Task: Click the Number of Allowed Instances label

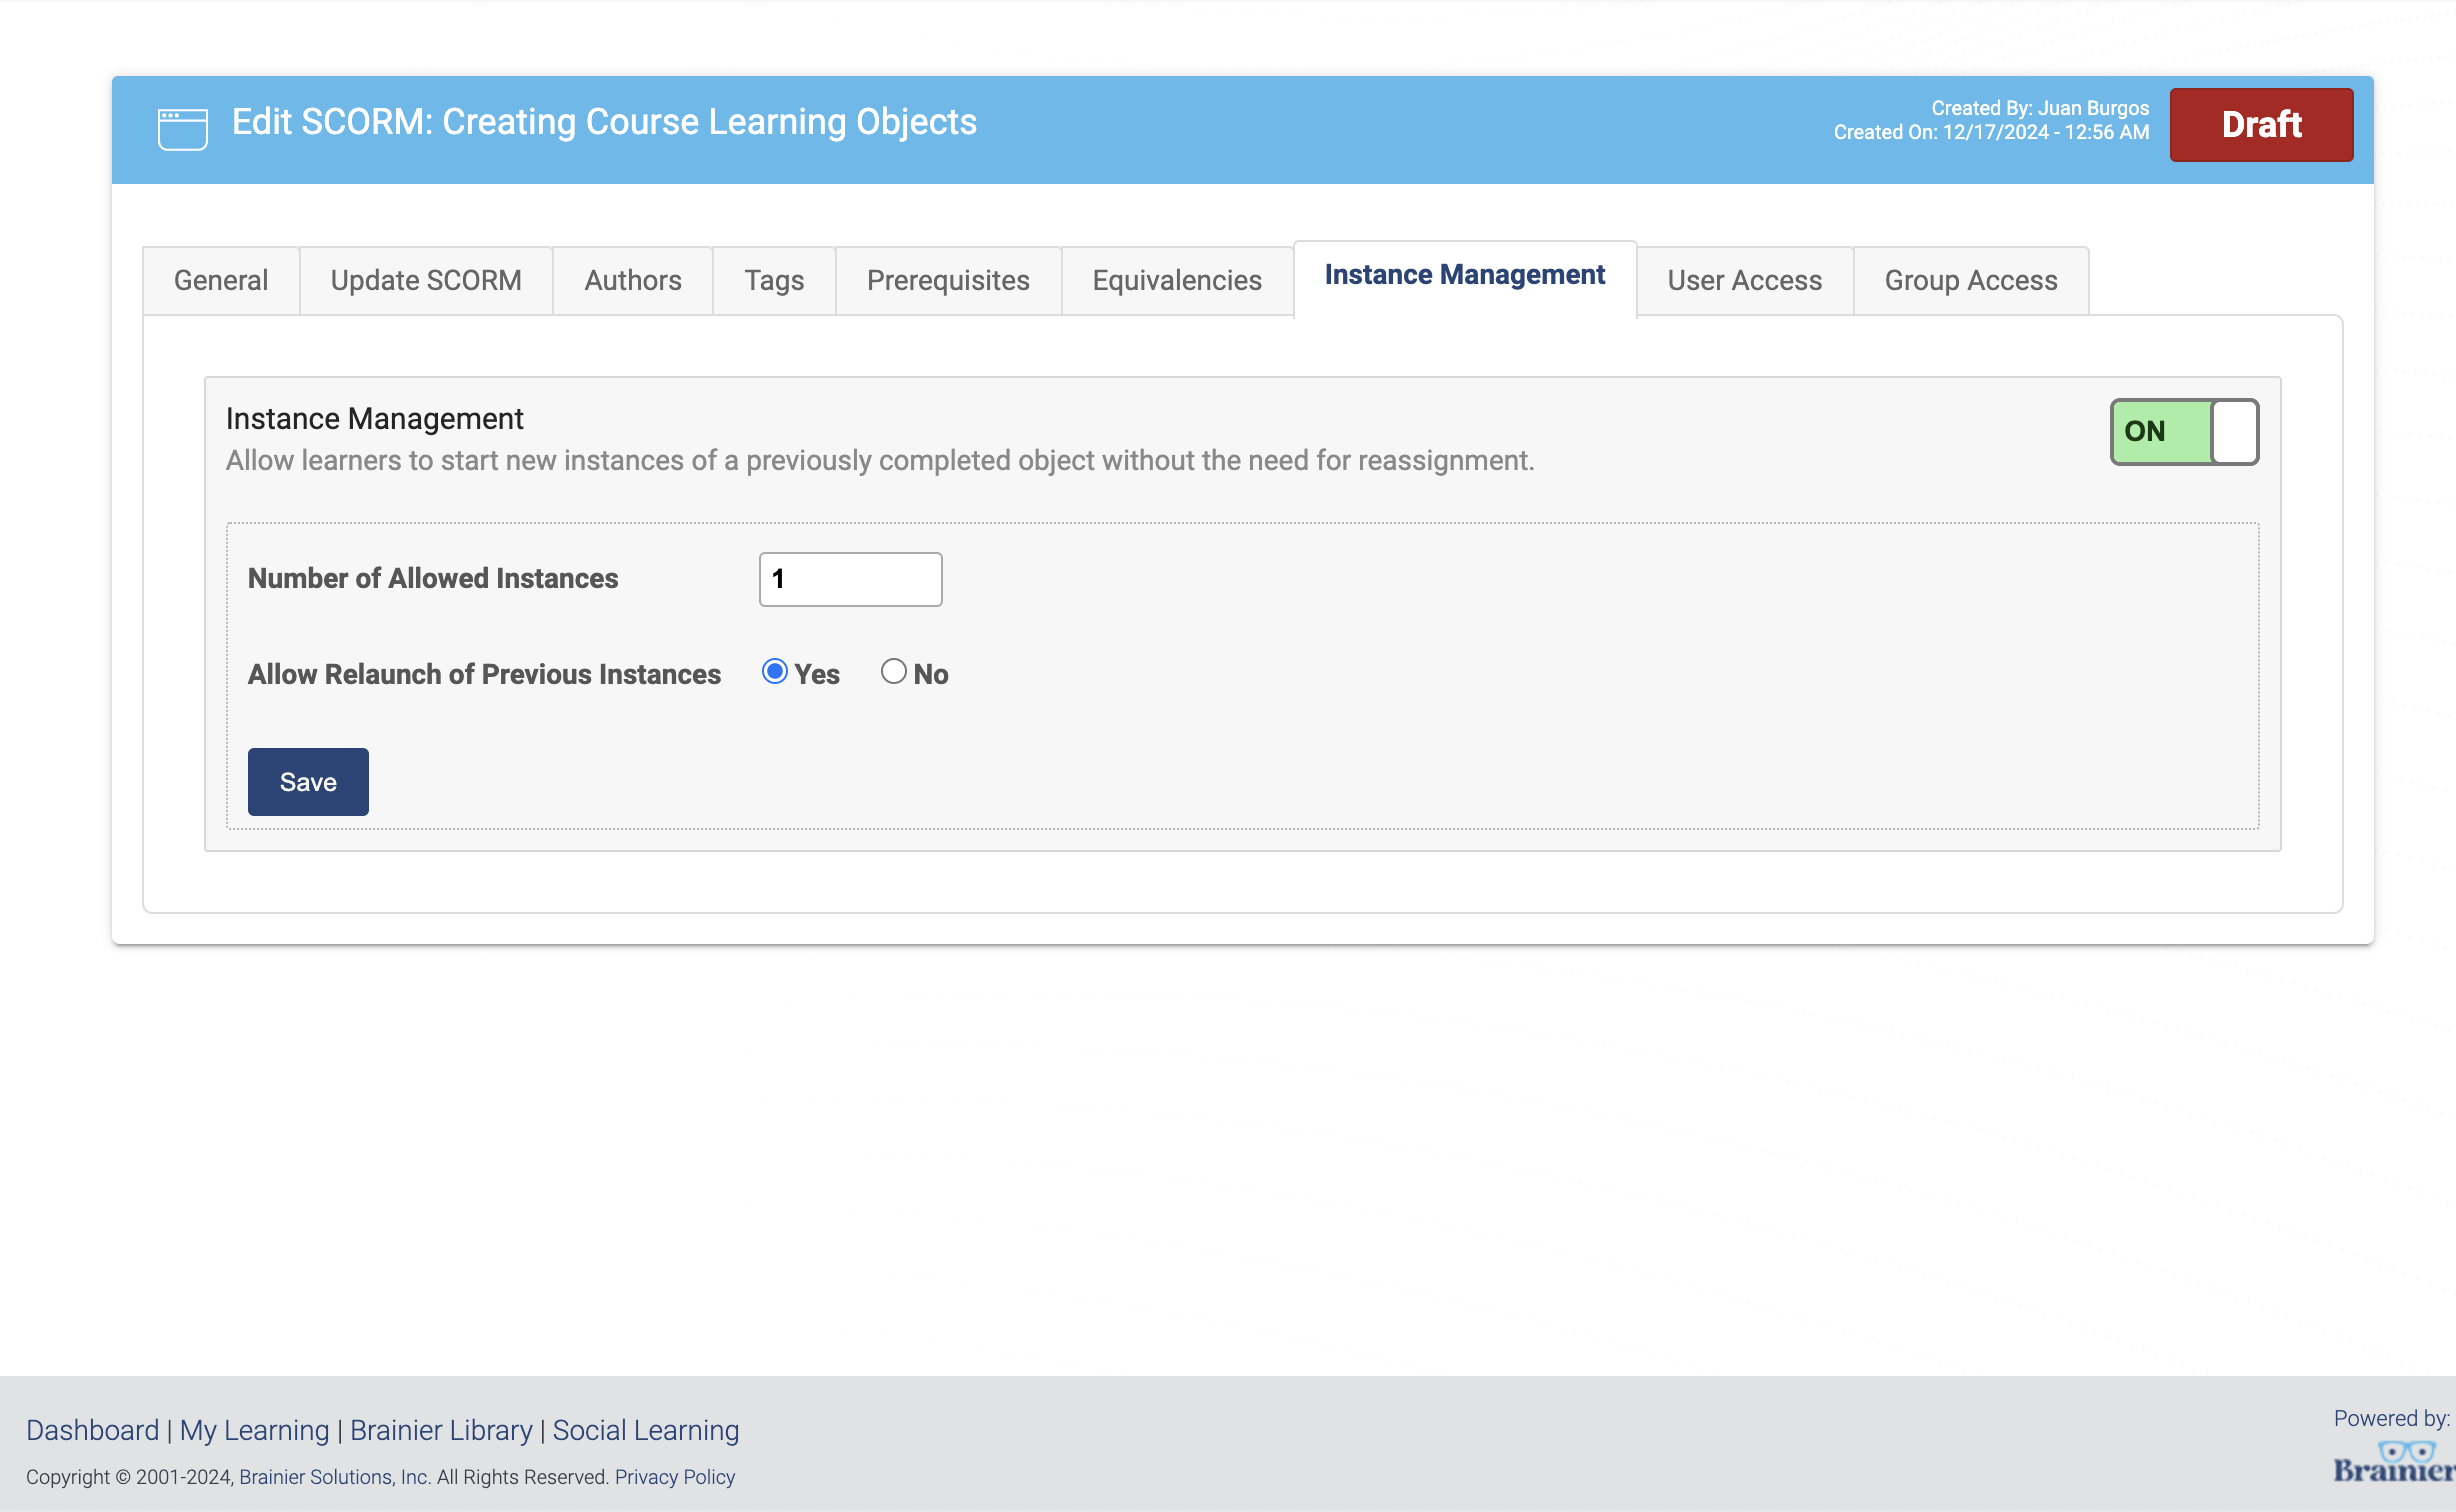Action: (433, 579)
